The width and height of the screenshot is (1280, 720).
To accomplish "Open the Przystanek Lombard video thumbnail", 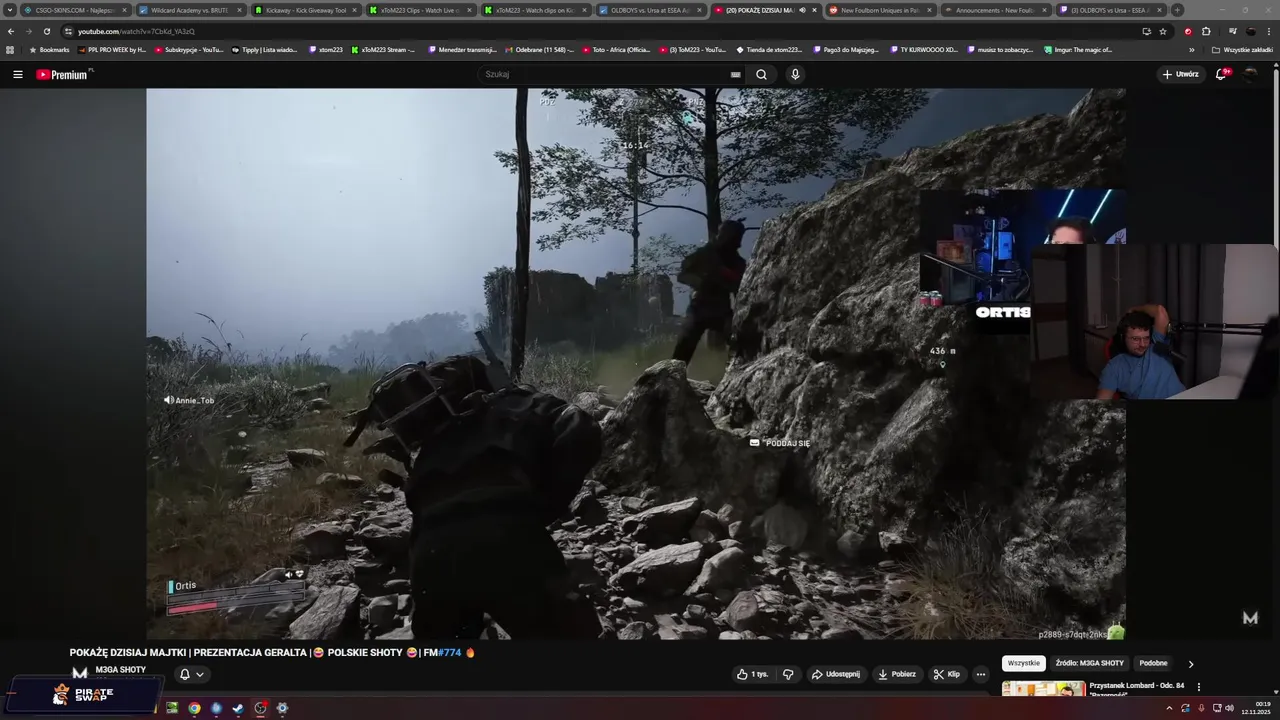I will [x=1043, y=688].
